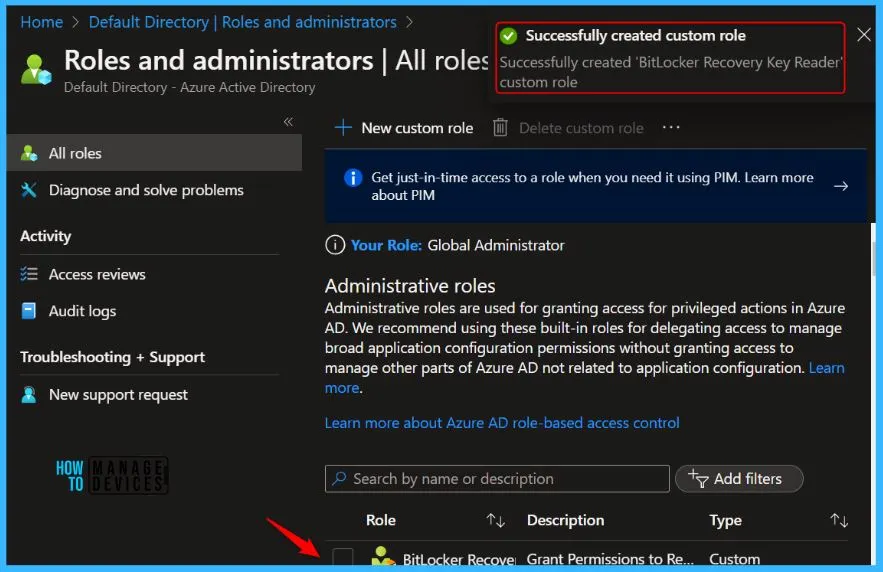Click the Your Role info icon
Screen dimensions: 883x572
pyautogui.click(x=335, y=245)
